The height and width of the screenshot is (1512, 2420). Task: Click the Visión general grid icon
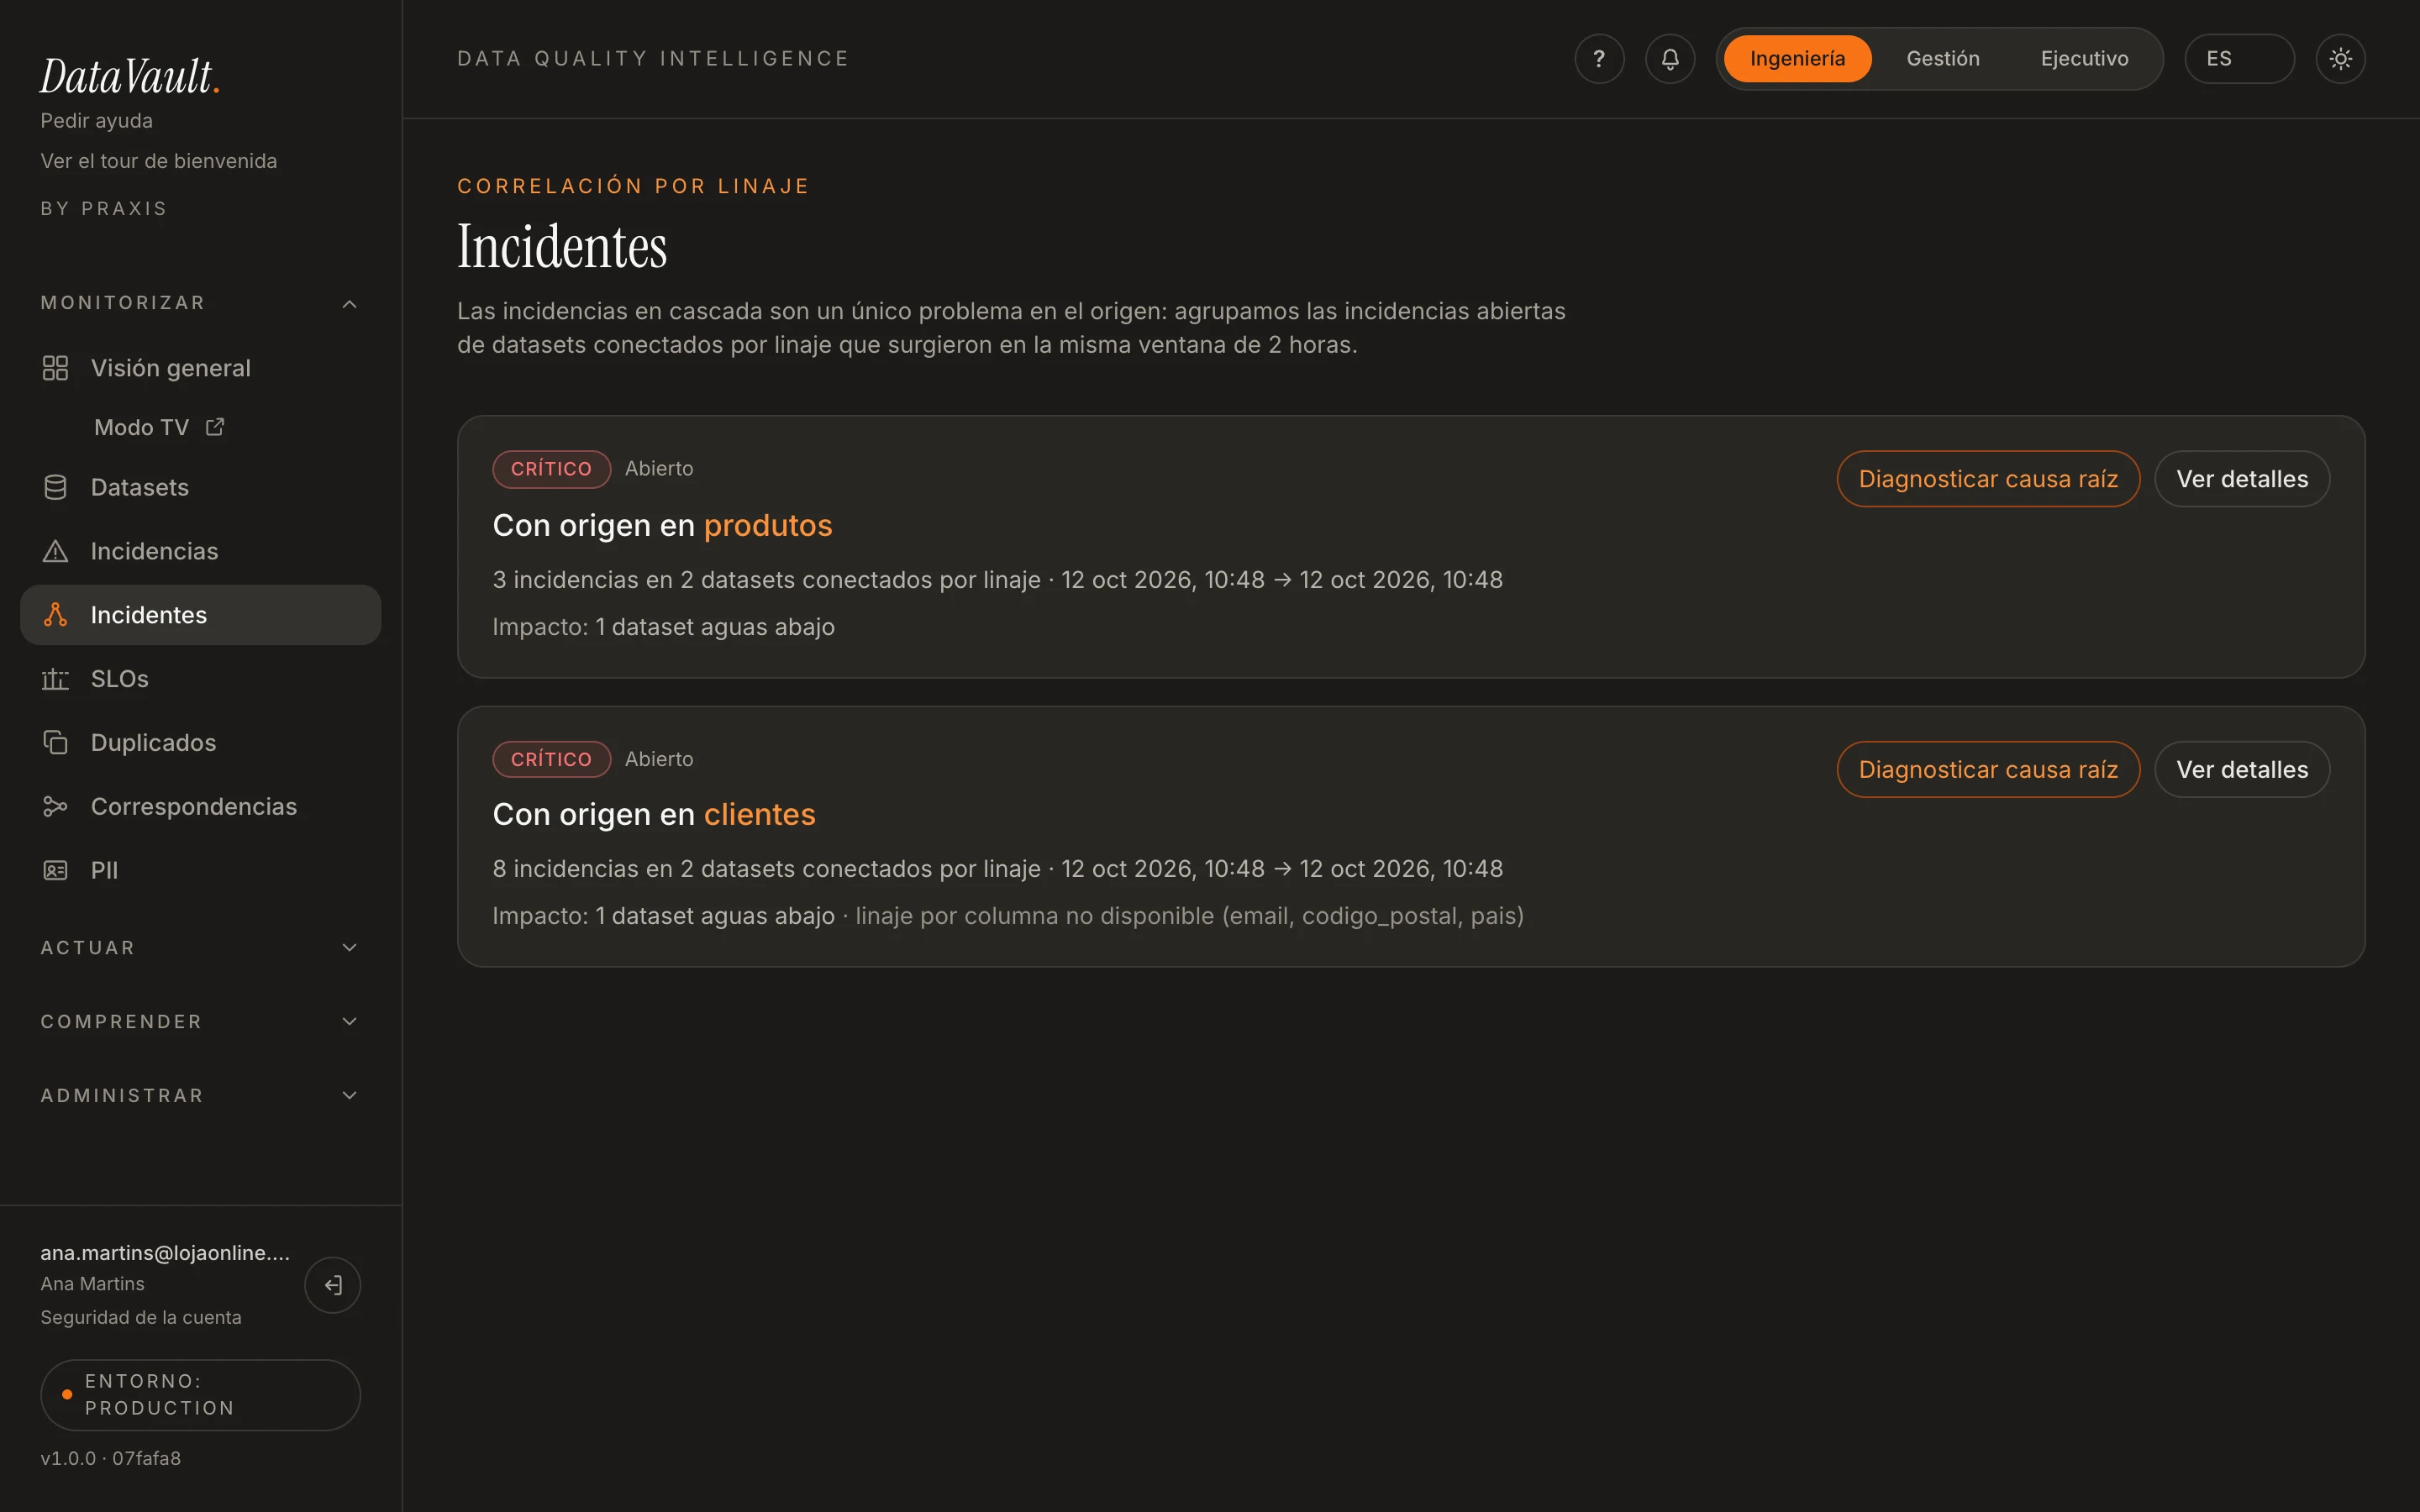pyautogui.click(x=55, y=368)
